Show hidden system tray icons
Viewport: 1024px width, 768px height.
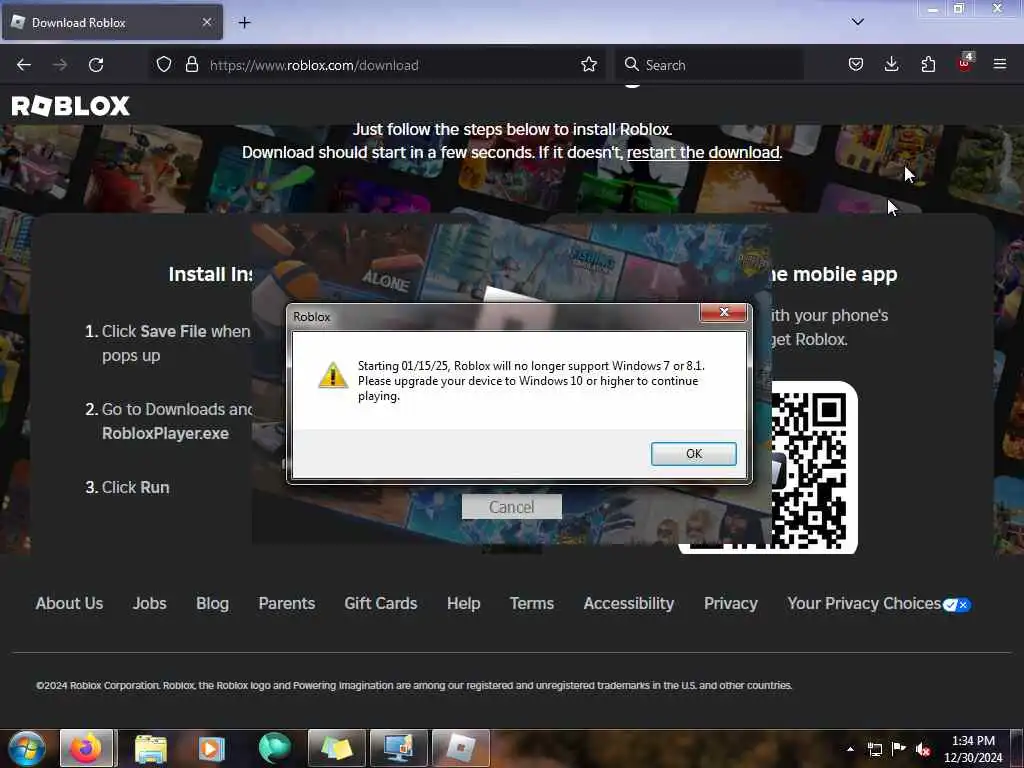(x=850, y=749)
